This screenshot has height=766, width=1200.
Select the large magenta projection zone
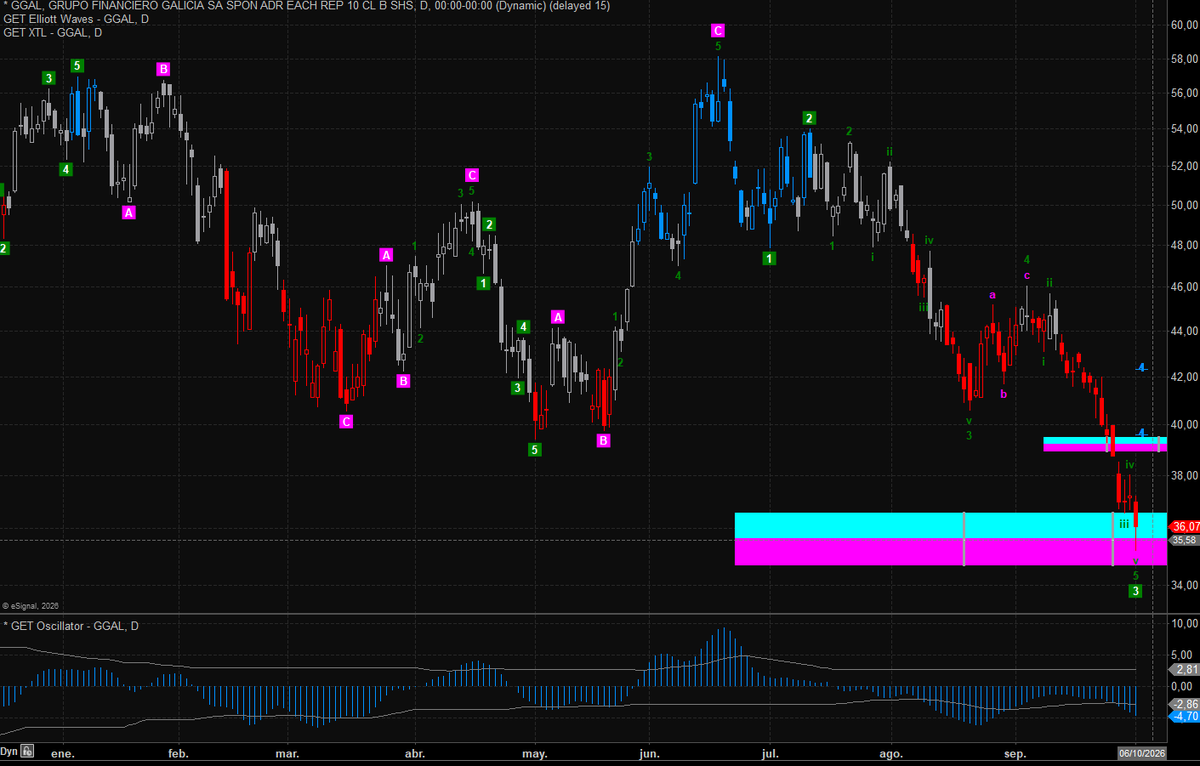coord(950,552)
